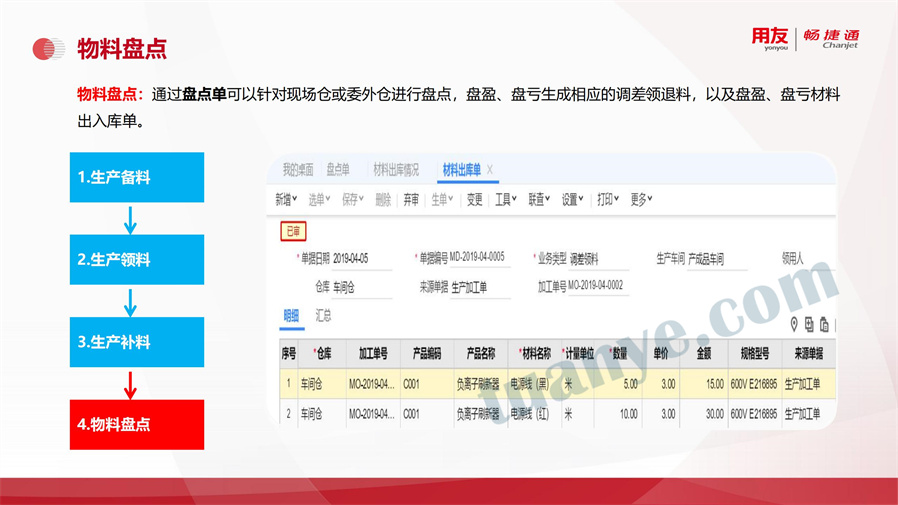This screenshot has width=898, height=505.
Task: Click the 来源单据 field 生产加工单
Action: pyautogui.click(x=480, y=287)
